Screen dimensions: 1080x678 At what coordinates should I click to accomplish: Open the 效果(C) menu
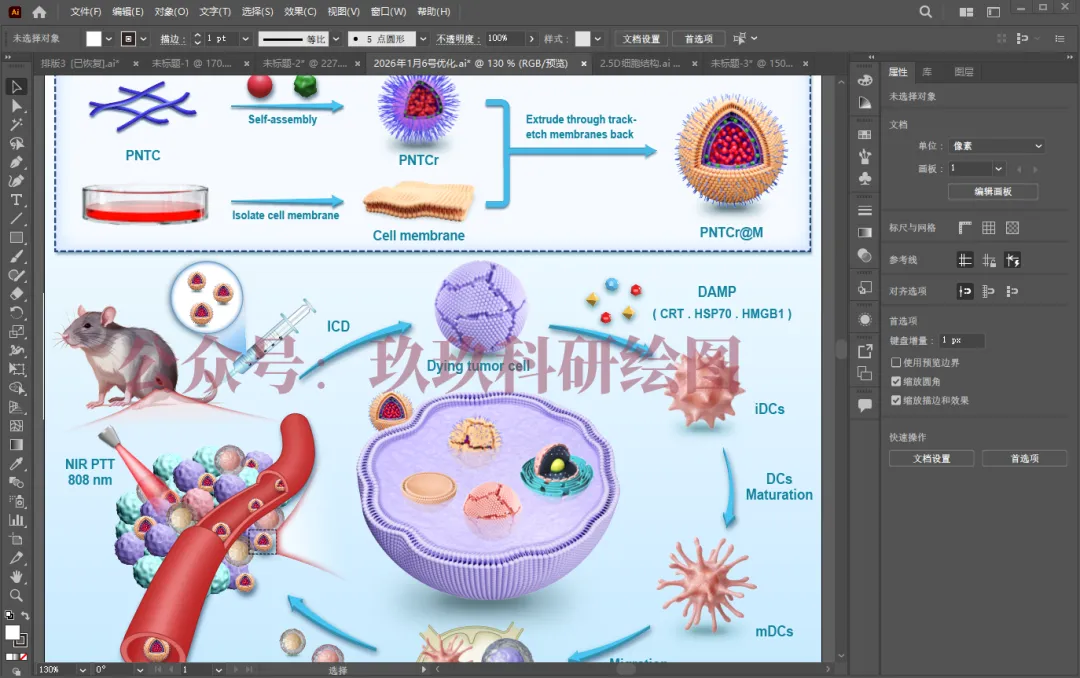[300, 12]
